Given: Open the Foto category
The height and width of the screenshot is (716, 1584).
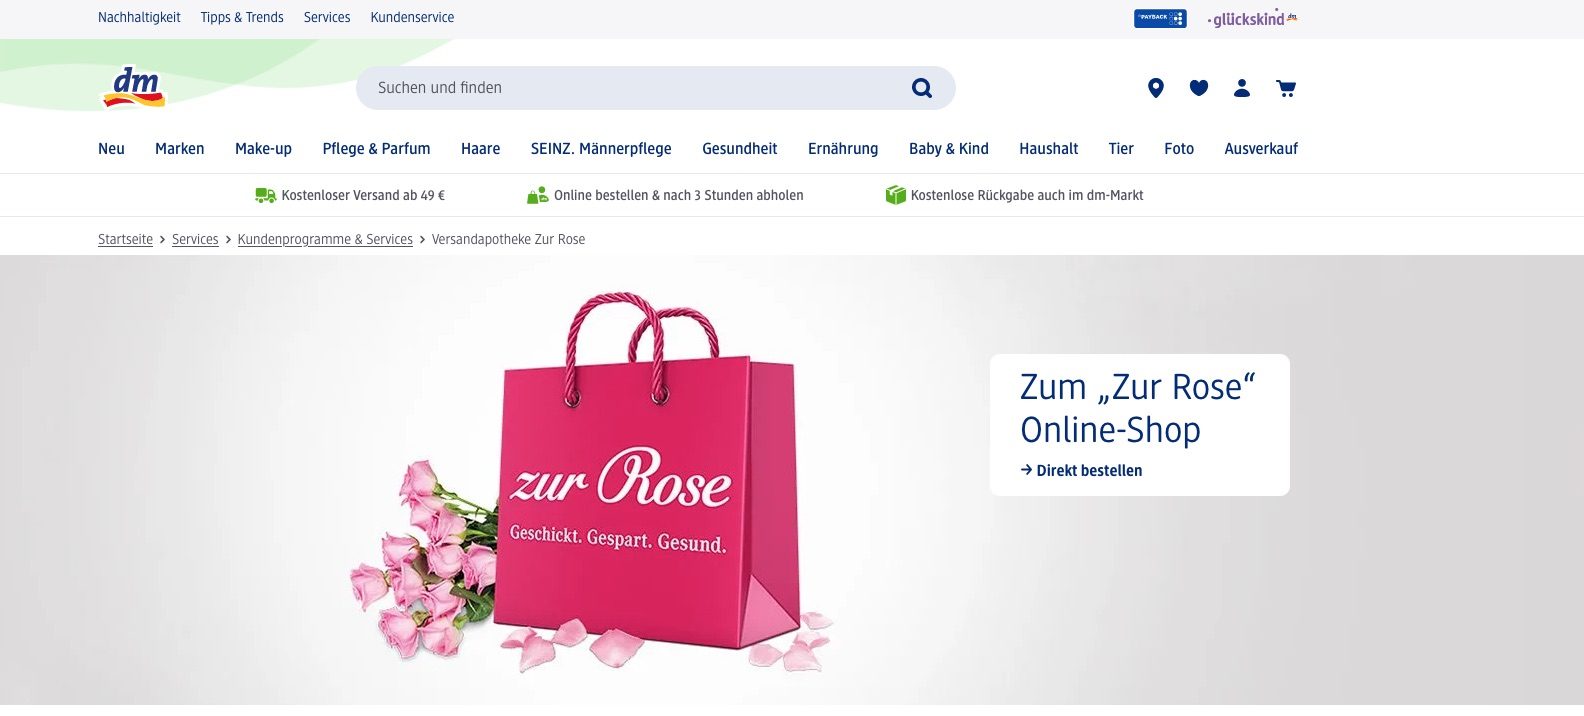Looking at the screenshot, I should click(x=1179, y=148).
